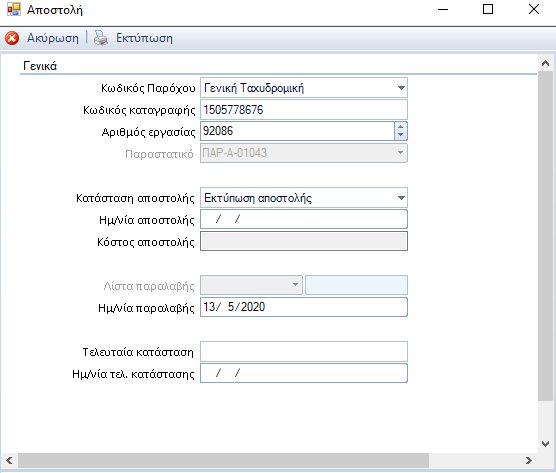556x473 pixels.
Task: Decrease Αριθμός εργασίας with down arrow
Action: pos(401,135)
